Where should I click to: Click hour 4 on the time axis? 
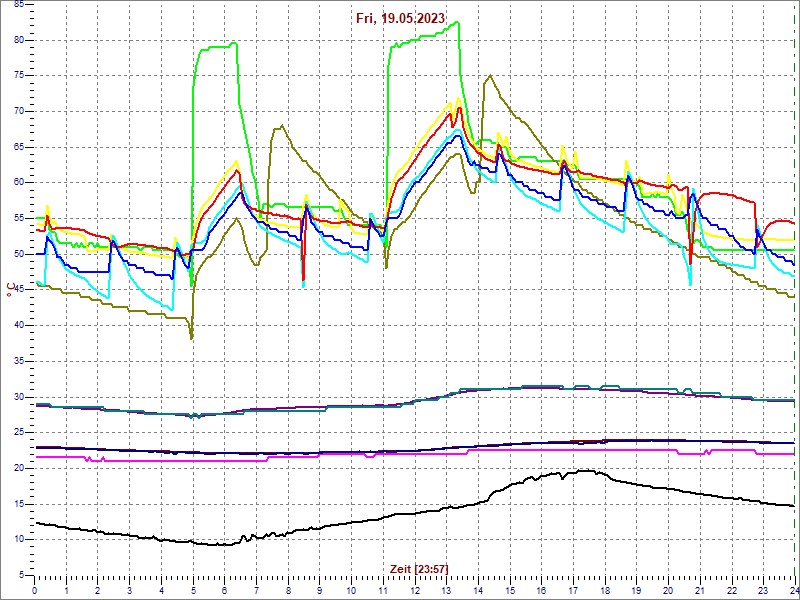161,588
